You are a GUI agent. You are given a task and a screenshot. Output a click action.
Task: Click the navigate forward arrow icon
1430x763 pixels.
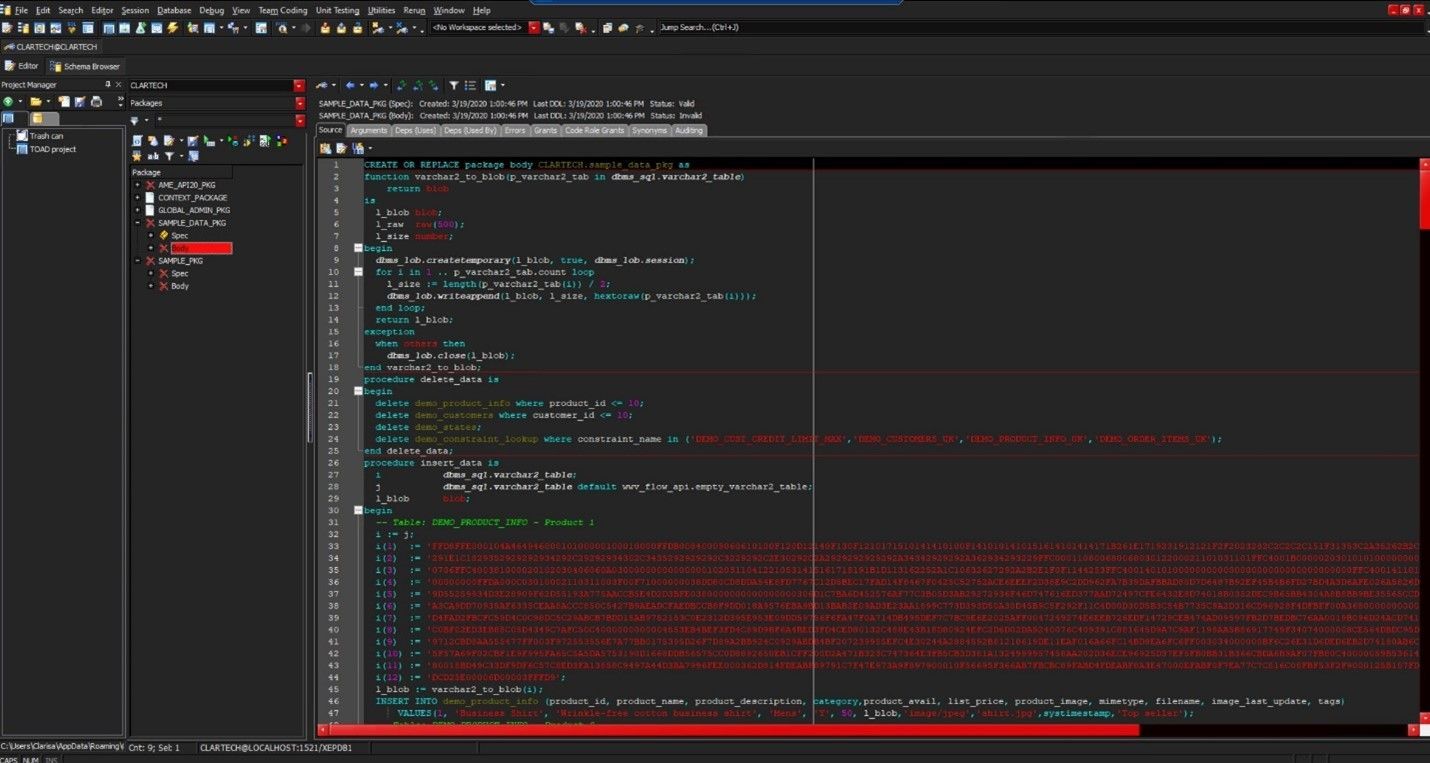[x=373, y=86]
